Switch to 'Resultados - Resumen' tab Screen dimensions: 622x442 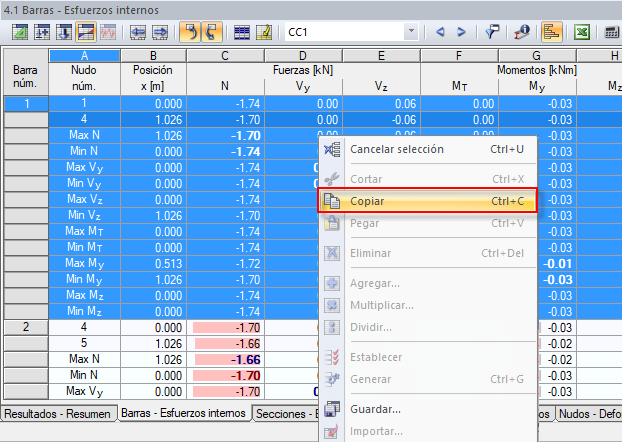click(59, 414)
